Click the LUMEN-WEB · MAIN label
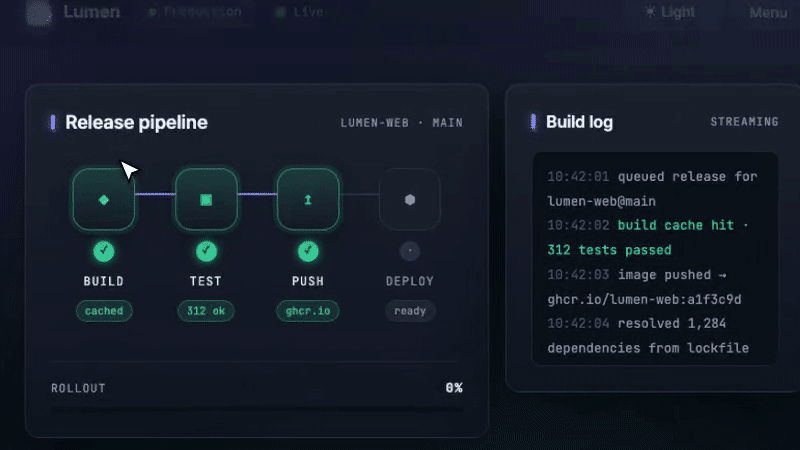This screenshot has width=800, height=450. click(x=402, y=123)
